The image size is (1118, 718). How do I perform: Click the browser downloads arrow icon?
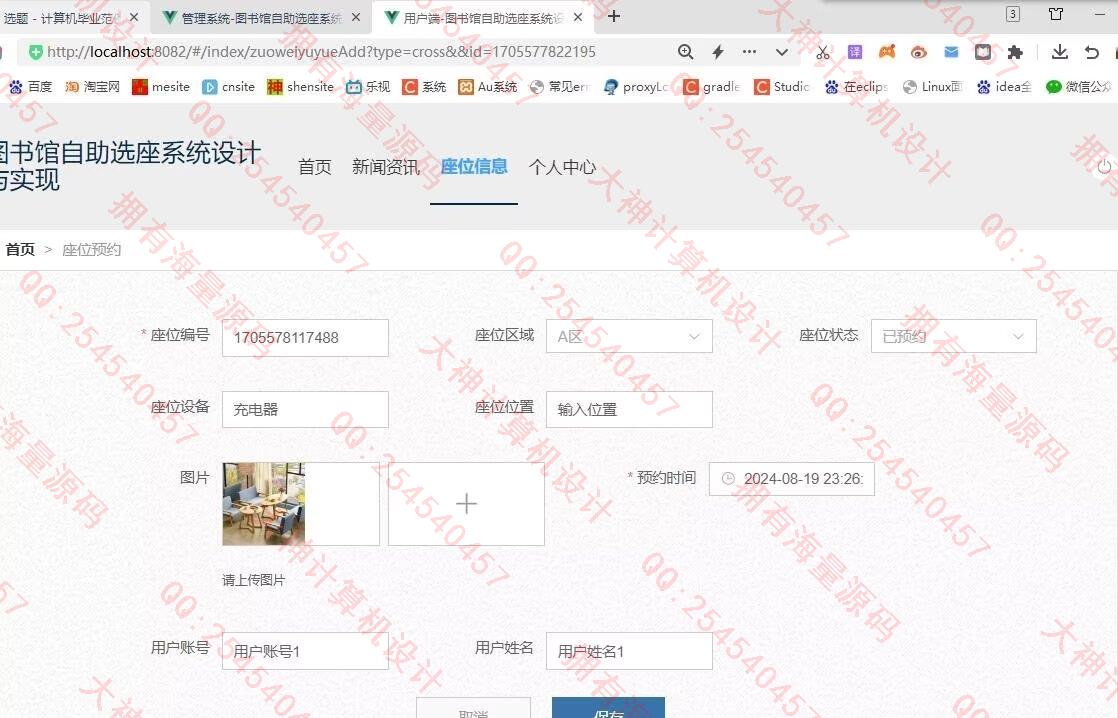click(1060, 52)
